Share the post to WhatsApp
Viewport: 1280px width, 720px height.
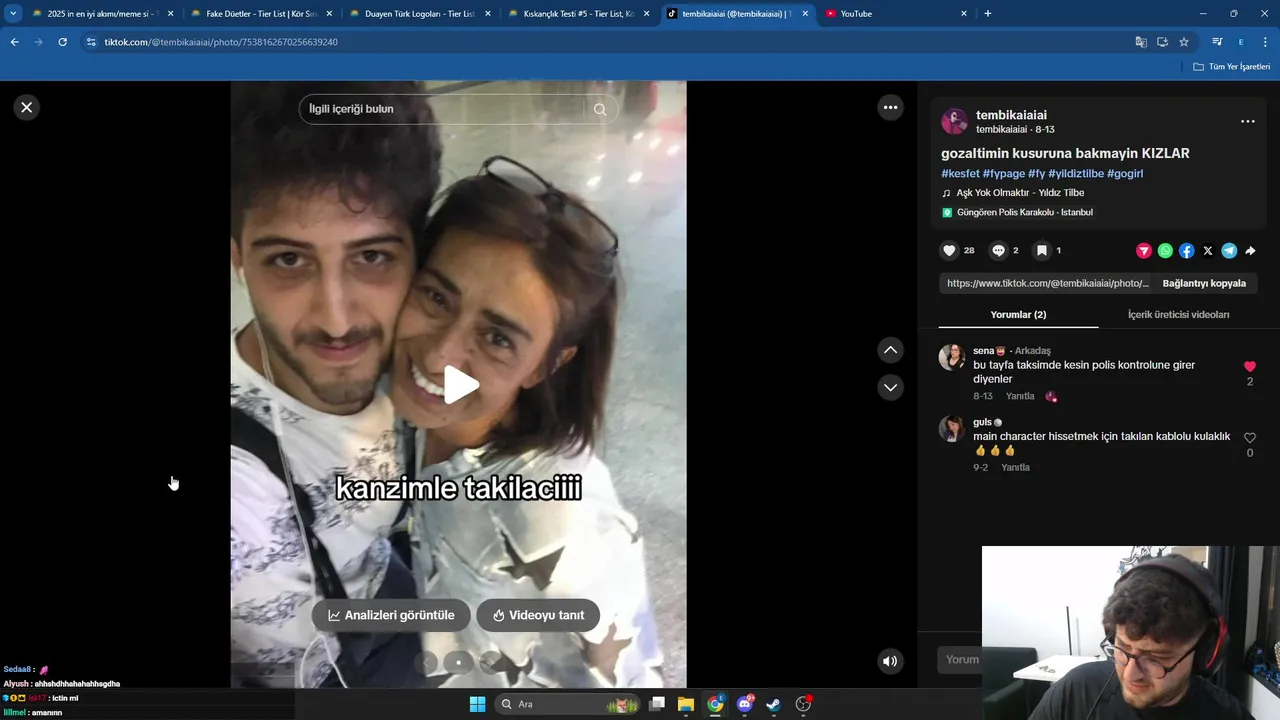[x=1165, y=251]
